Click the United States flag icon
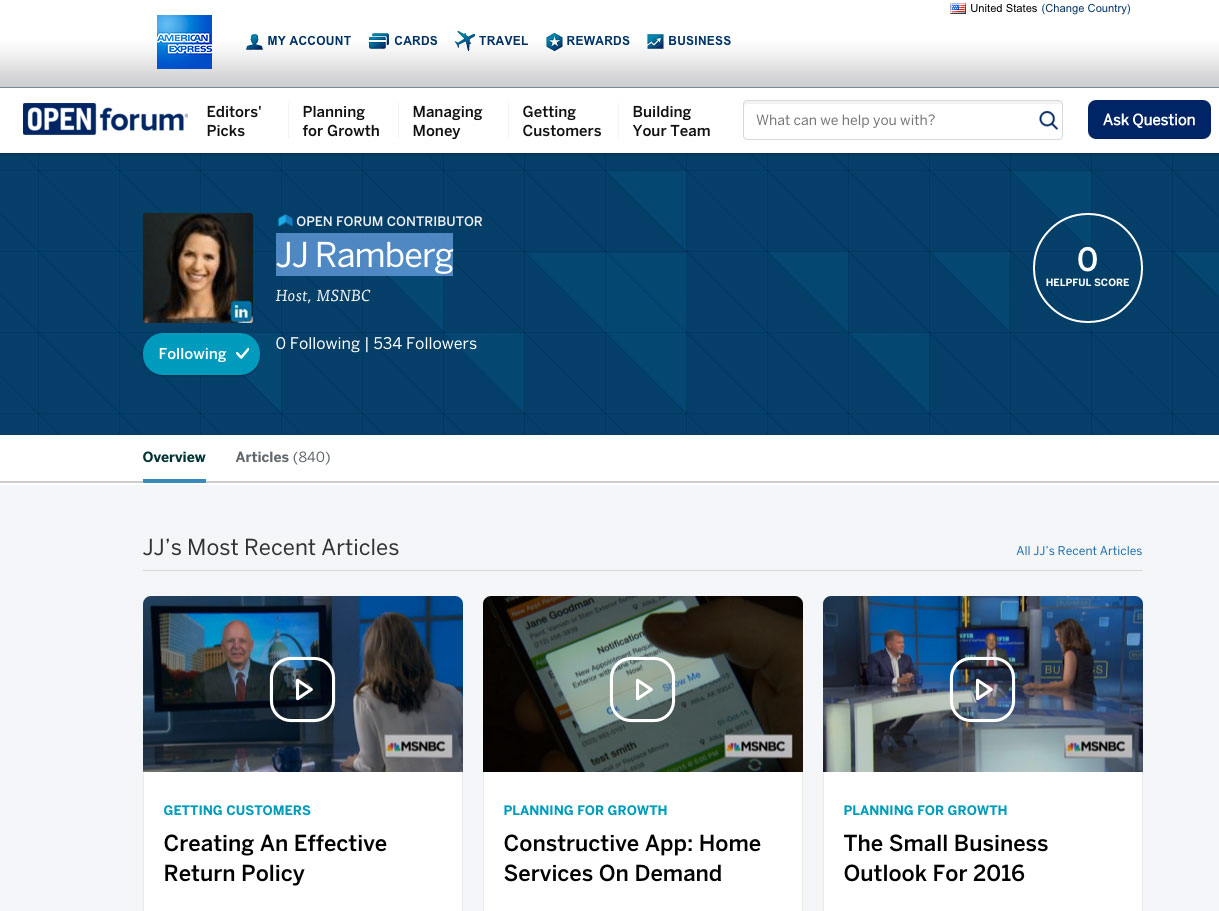 click(x=958, y=9)
